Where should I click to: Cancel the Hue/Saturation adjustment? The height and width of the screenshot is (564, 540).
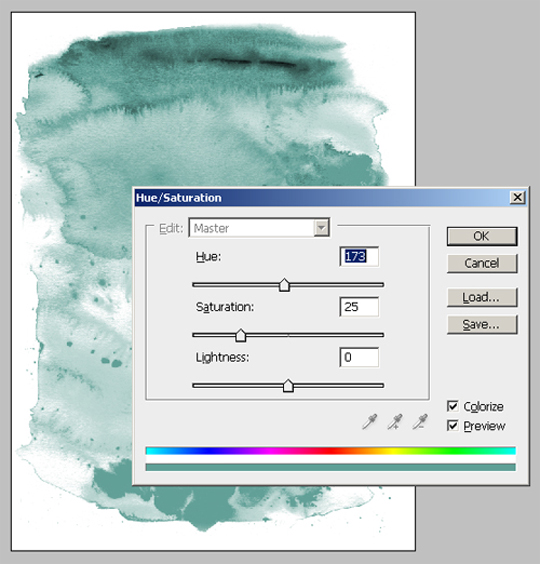pyautogui.click(x=482, y=263)
